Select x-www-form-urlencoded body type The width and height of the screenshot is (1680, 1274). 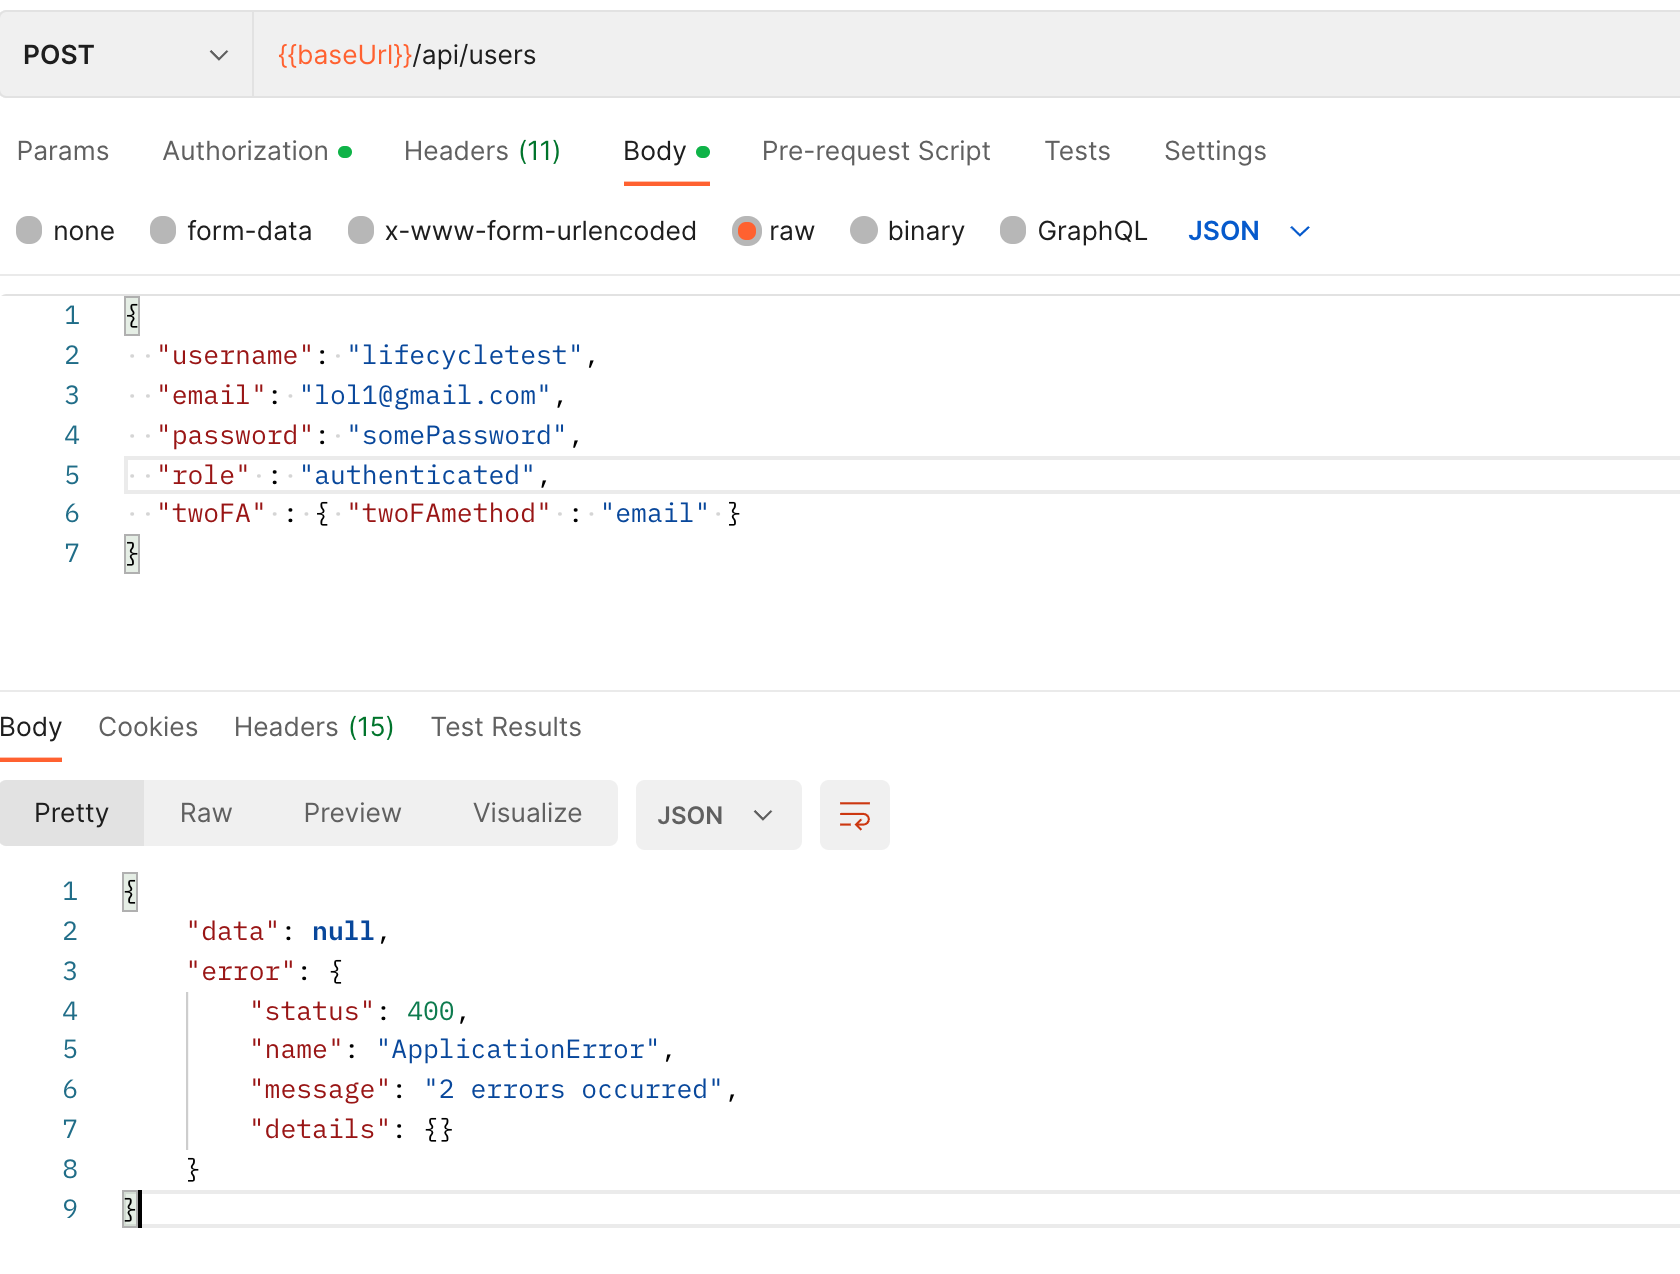521,230
